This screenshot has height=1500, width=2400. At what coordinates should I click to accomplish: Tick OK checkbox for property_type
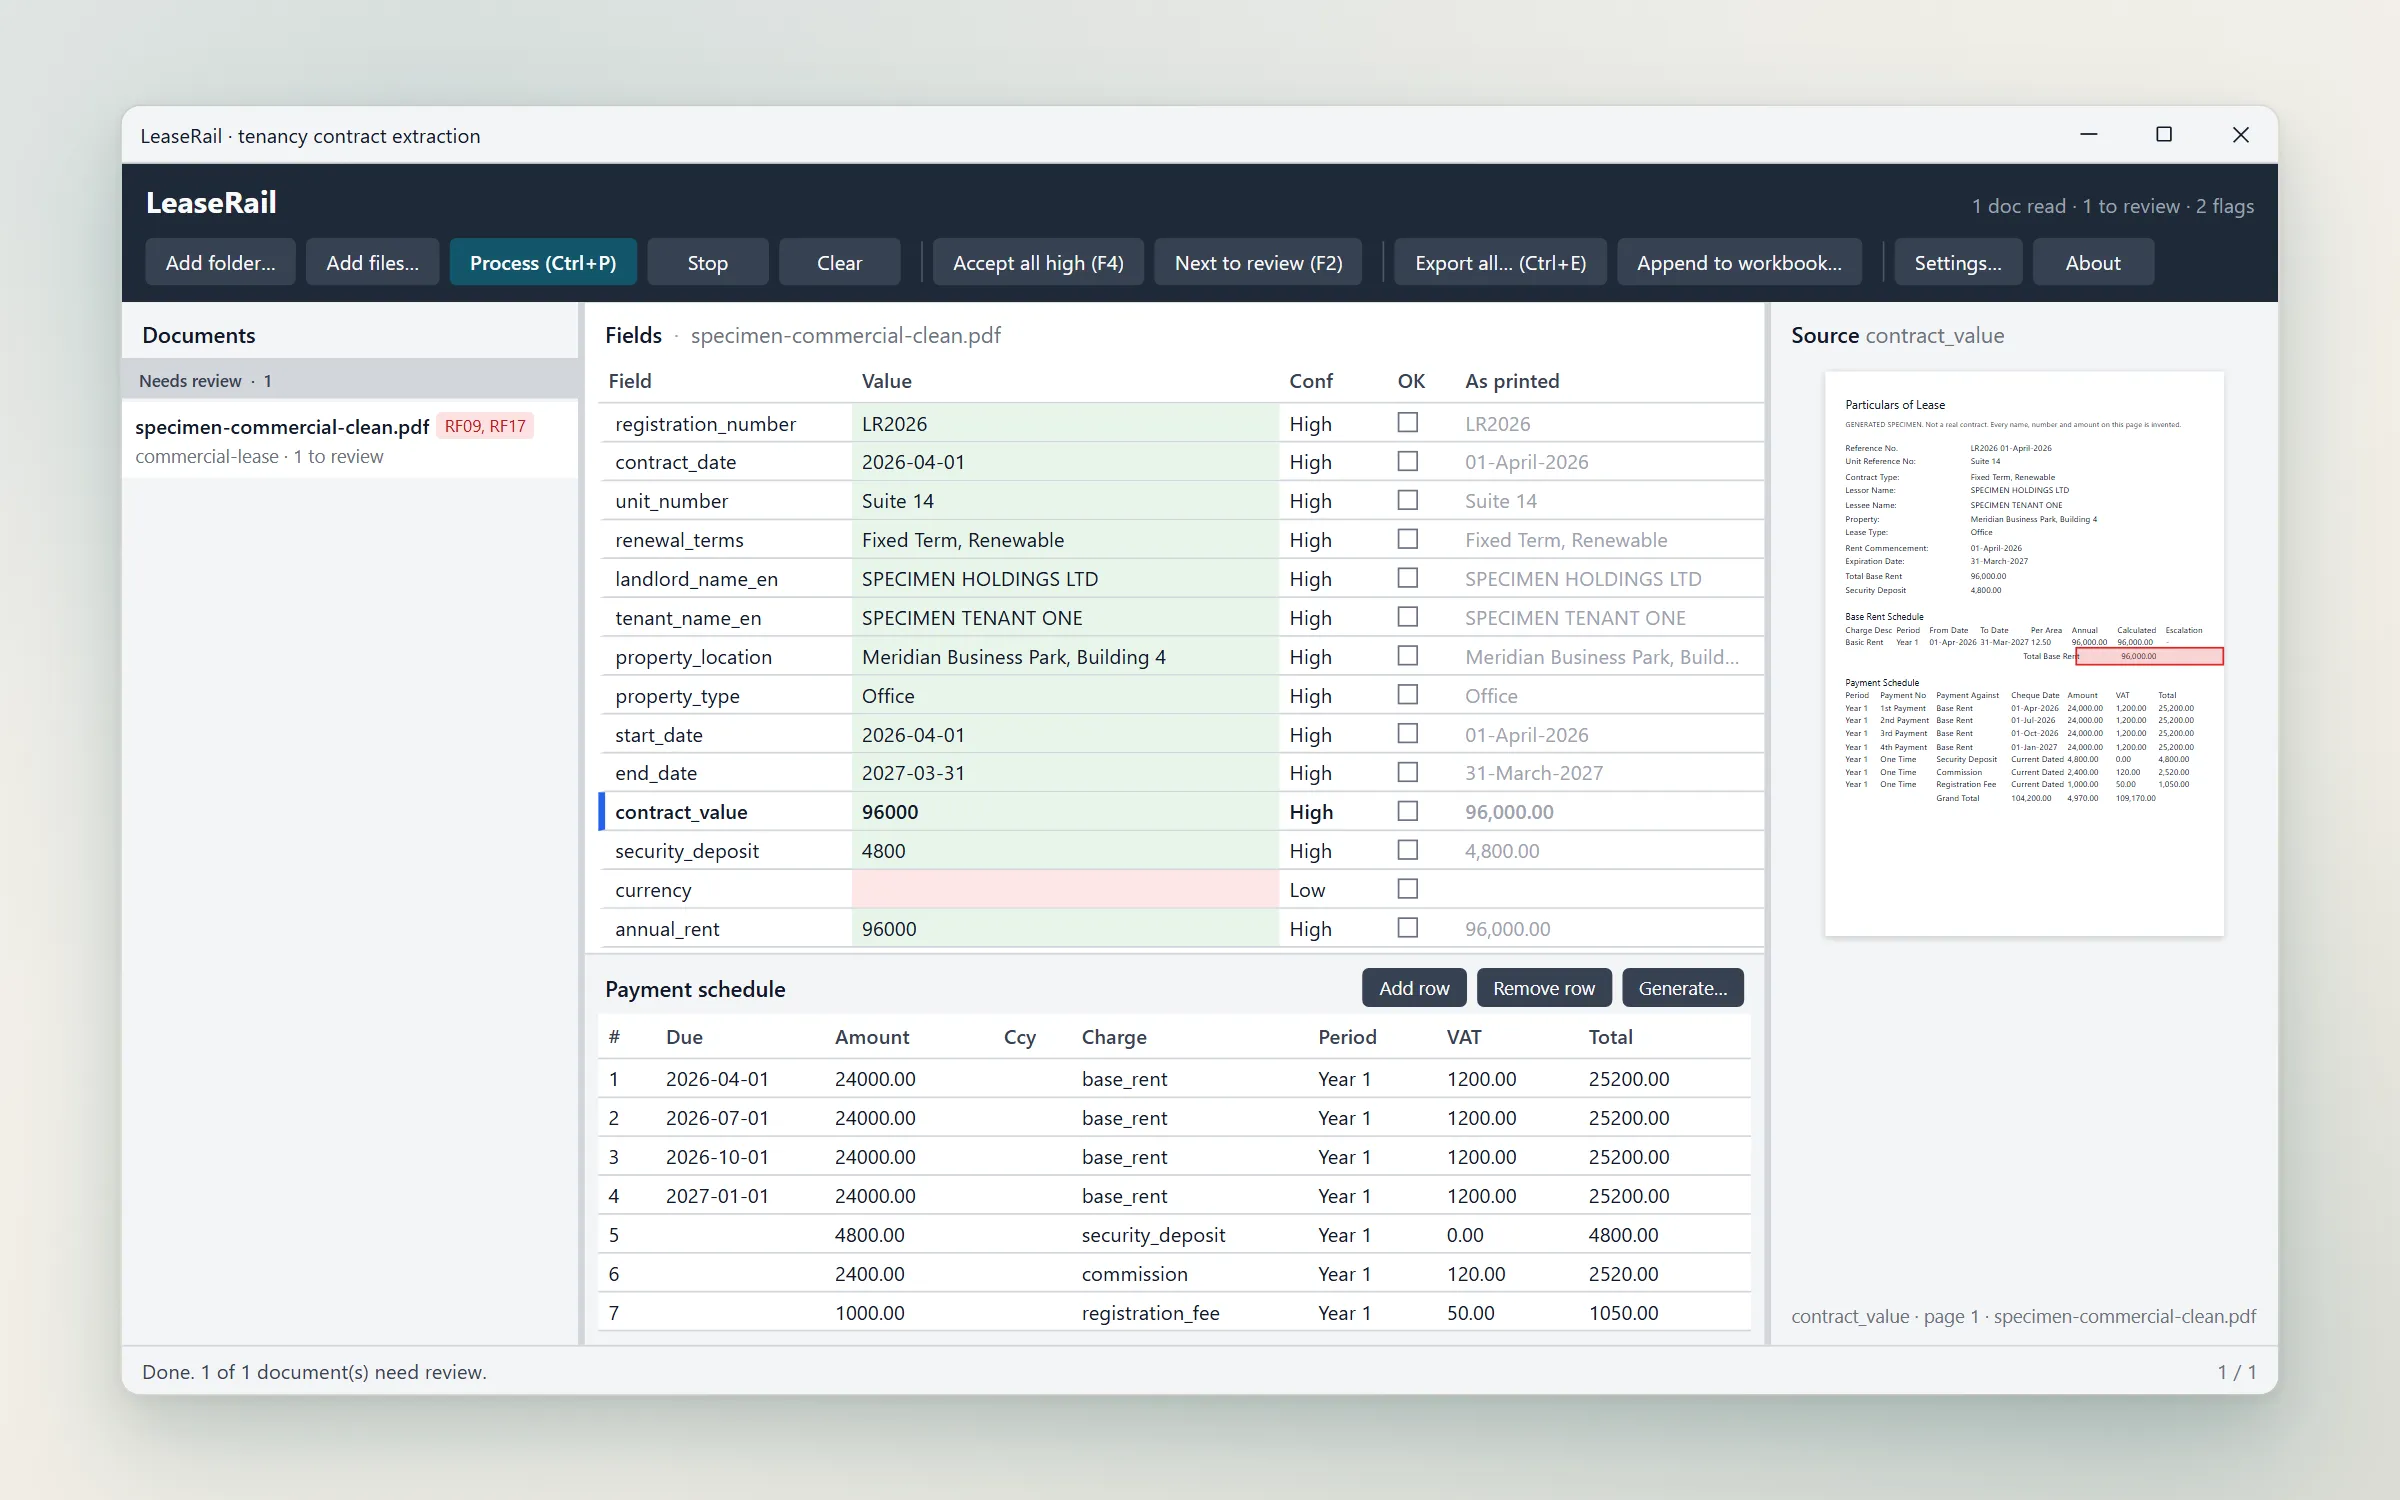pos(1407,695)
